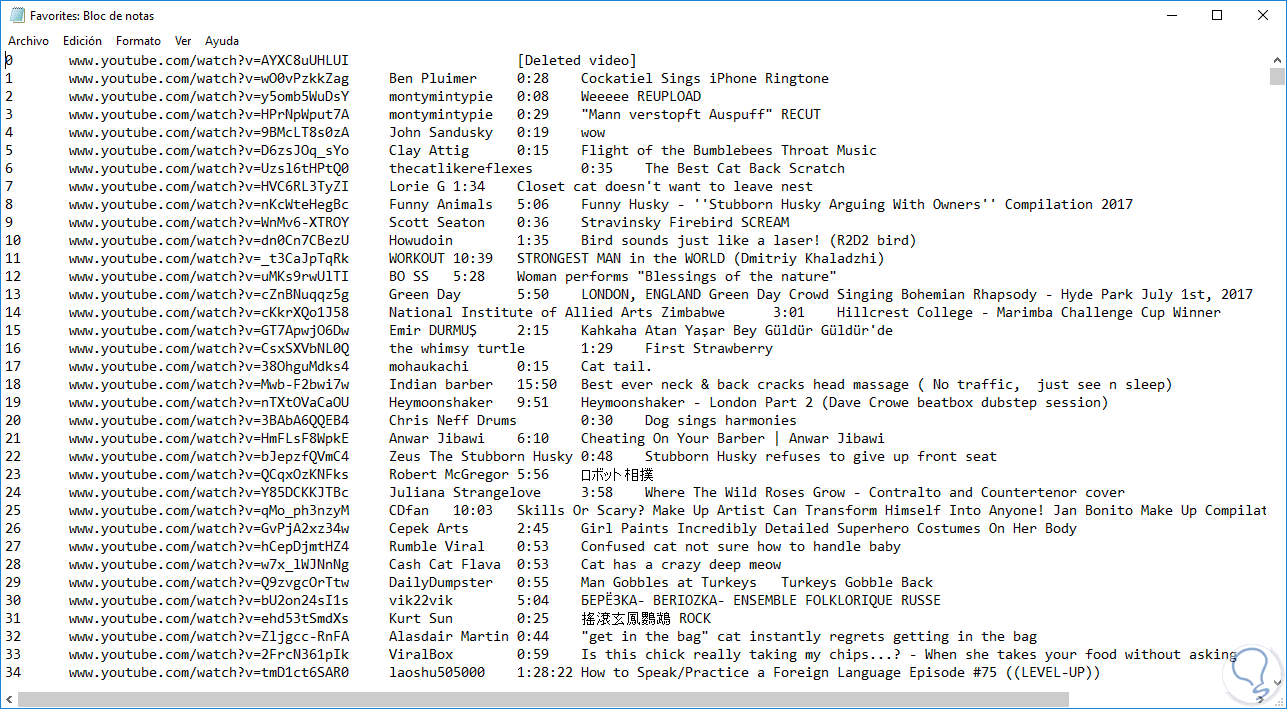1287x709 pixels.
Task: Click on "ViralBox" author name
Action: [421, 654]
